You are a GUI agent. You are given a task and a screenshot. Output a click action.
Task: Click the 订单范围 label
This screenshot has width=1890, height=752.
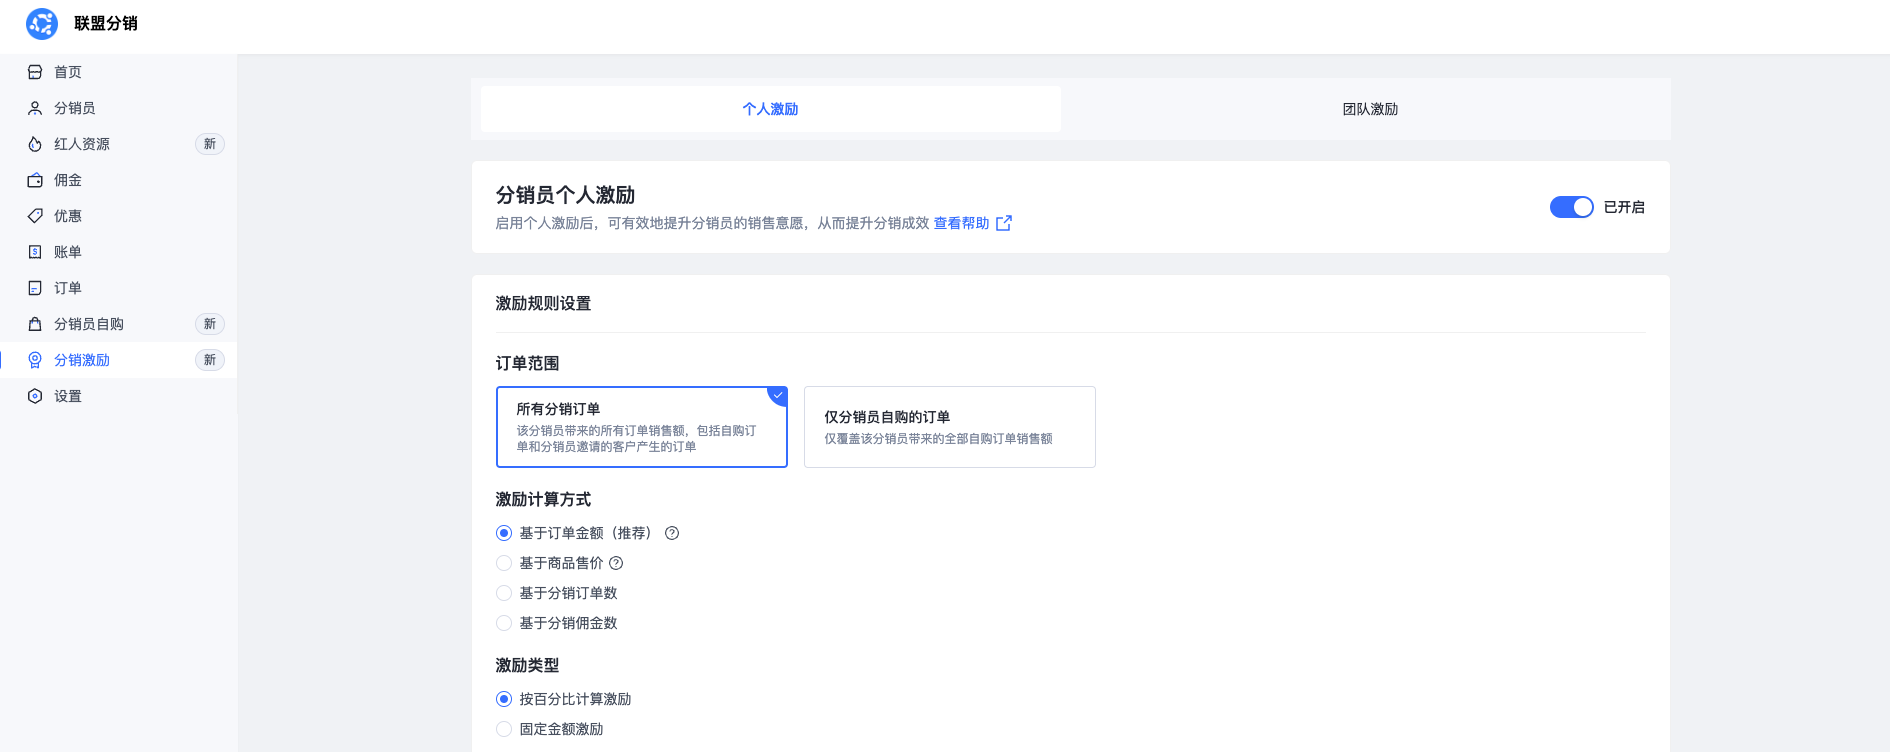[x=527, y=363]
